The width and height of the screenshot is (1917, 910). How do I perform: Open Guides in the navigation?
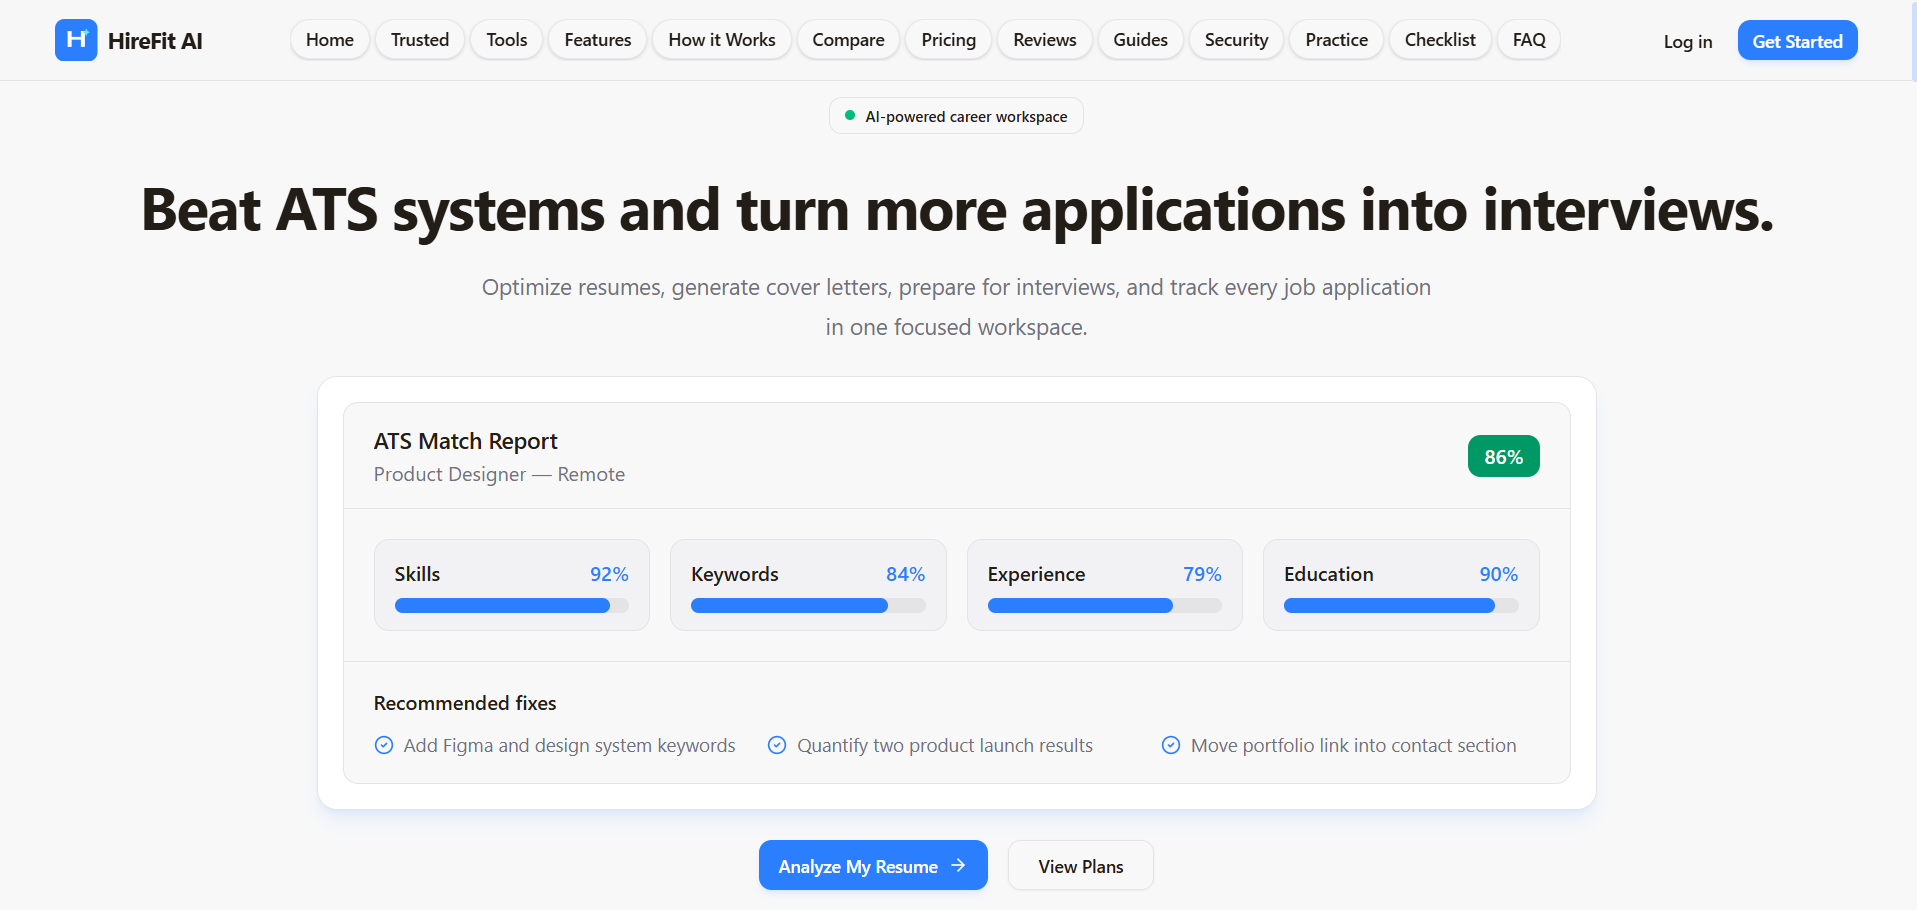pos(1141,40)
